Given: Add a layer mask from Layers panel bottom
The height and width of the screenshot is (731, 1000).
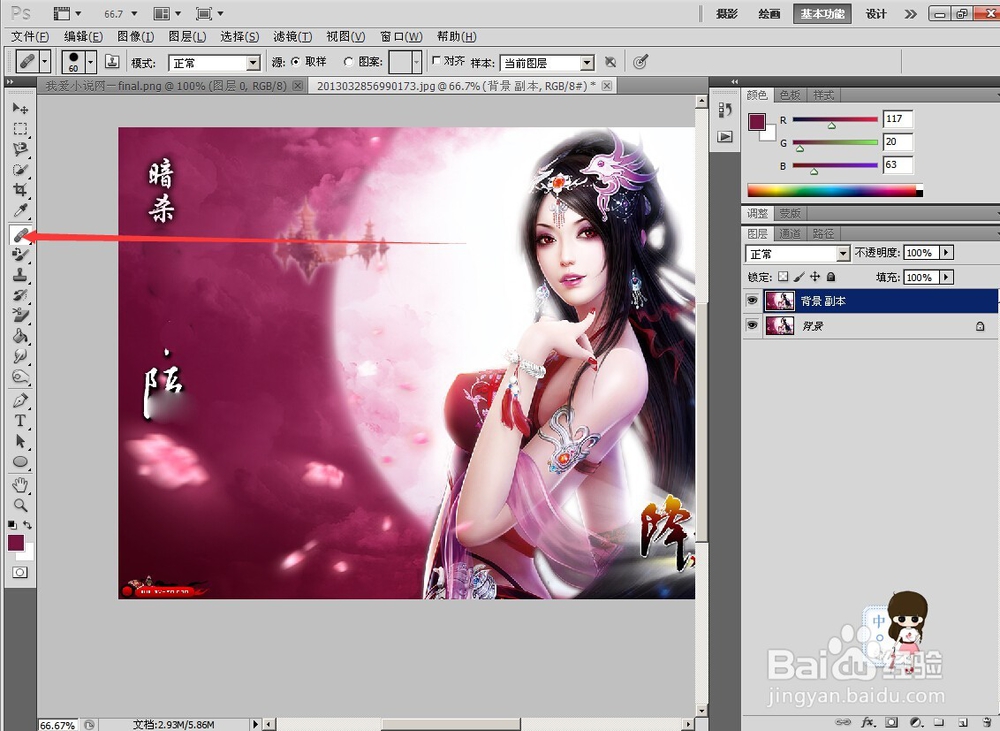Looking at the screenshot, I should pyautogui.click(x=892, y=723).
